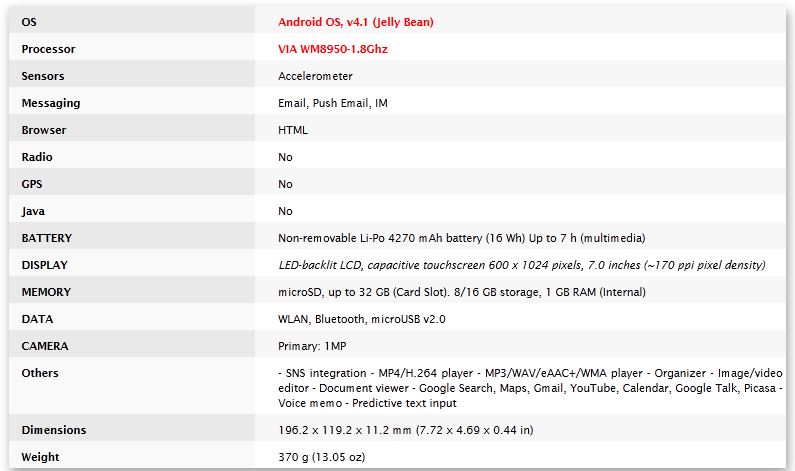Click the Radio row label
This screenshot has width=795, height=471.
37,157
